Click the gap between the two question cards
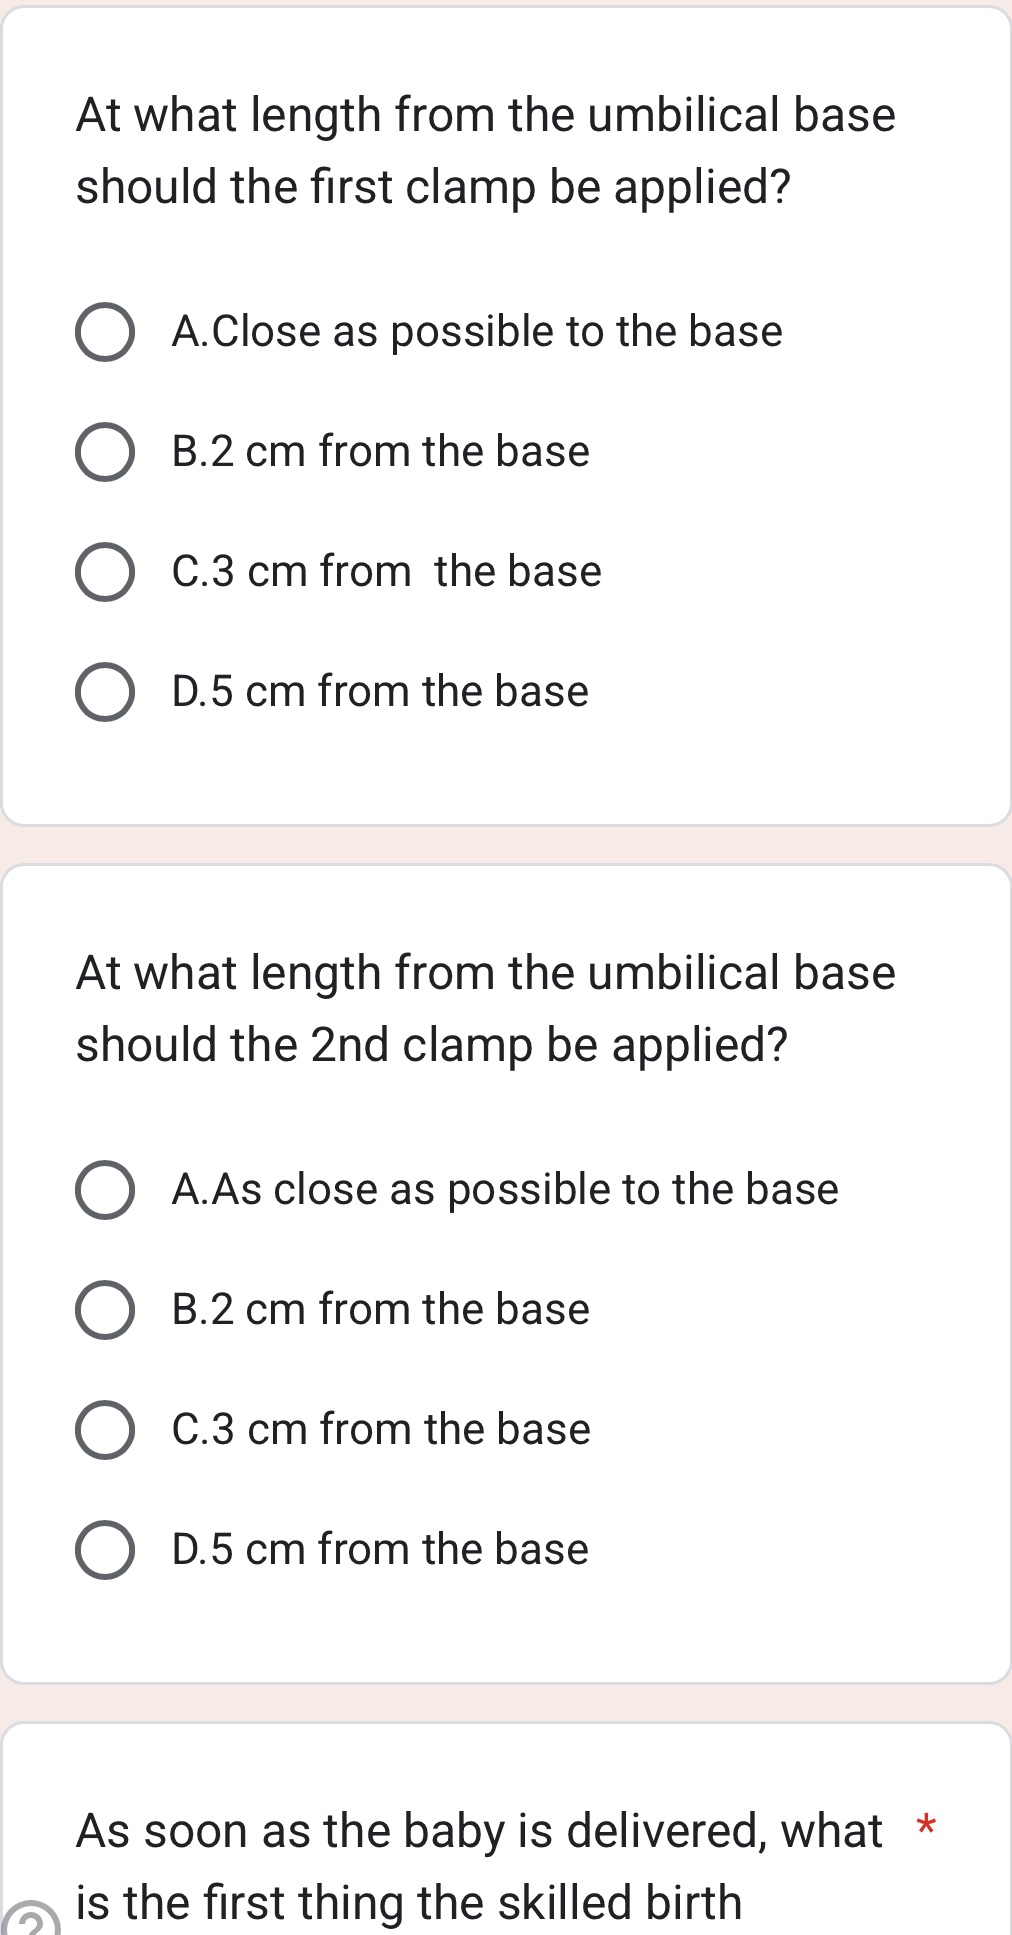 pyautogui.click(x=506, y=843)
